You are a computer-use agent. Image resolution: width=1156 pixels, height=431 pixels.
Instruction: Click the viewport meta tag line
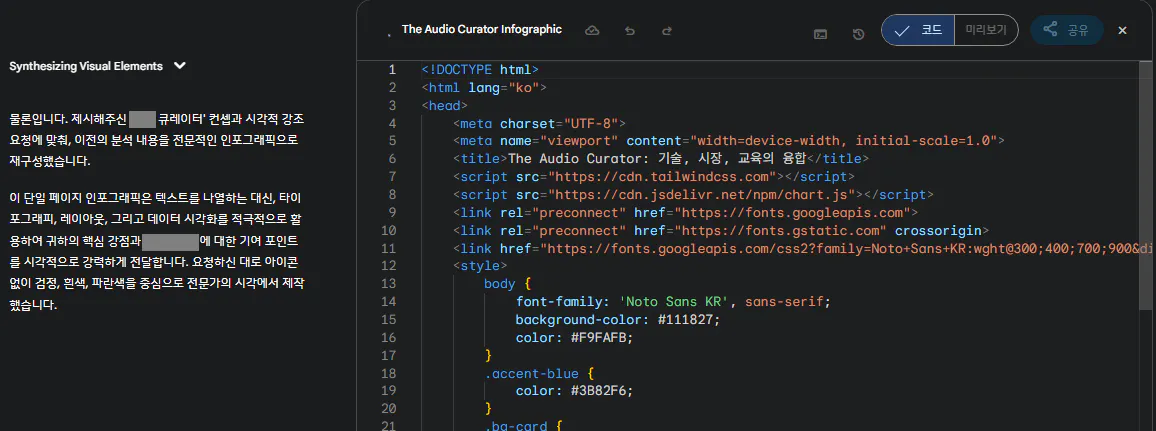(x=729, y=141)
